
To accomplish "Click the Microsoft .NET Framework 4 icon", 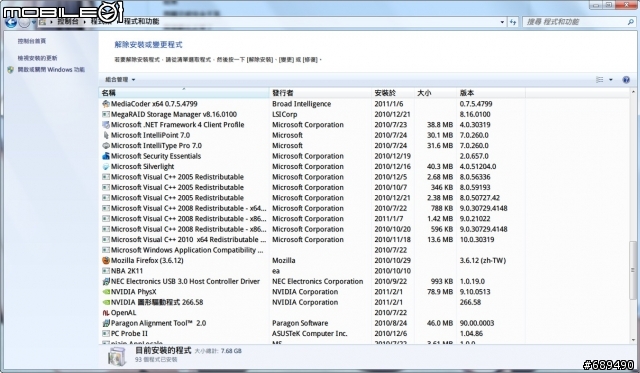I will [106, 124].
